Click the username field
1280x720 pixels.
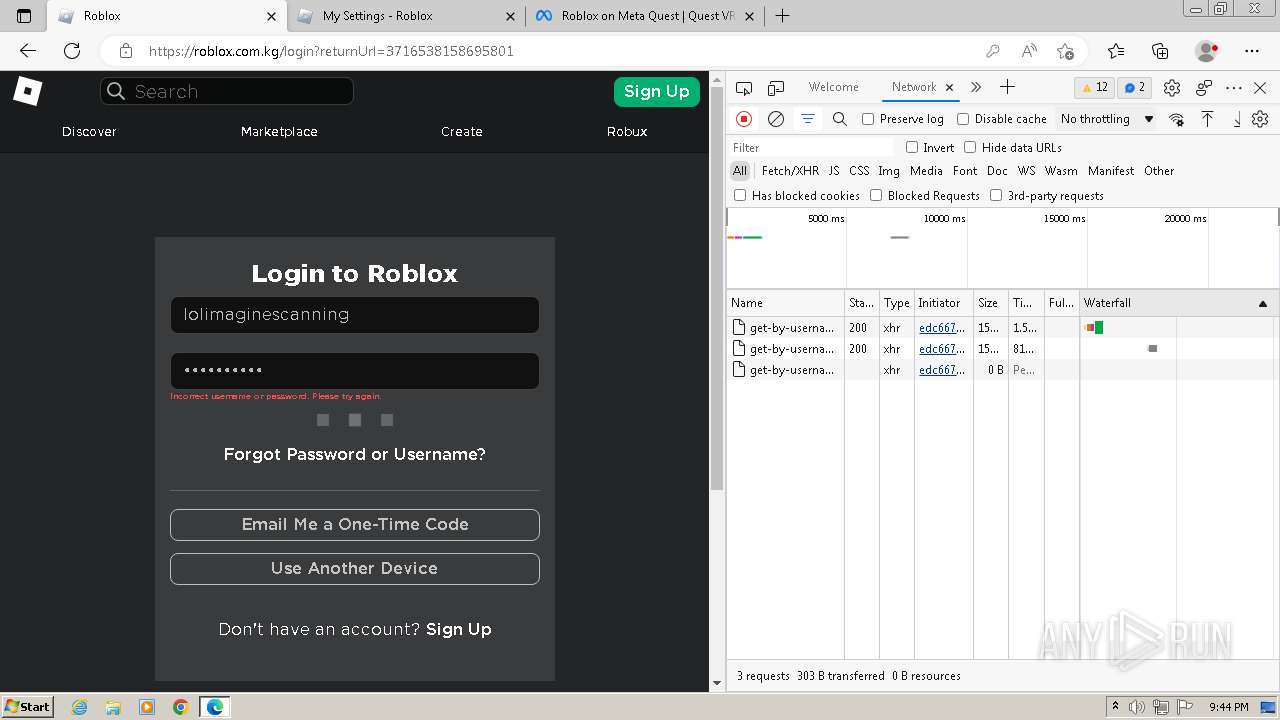[355, 315]
